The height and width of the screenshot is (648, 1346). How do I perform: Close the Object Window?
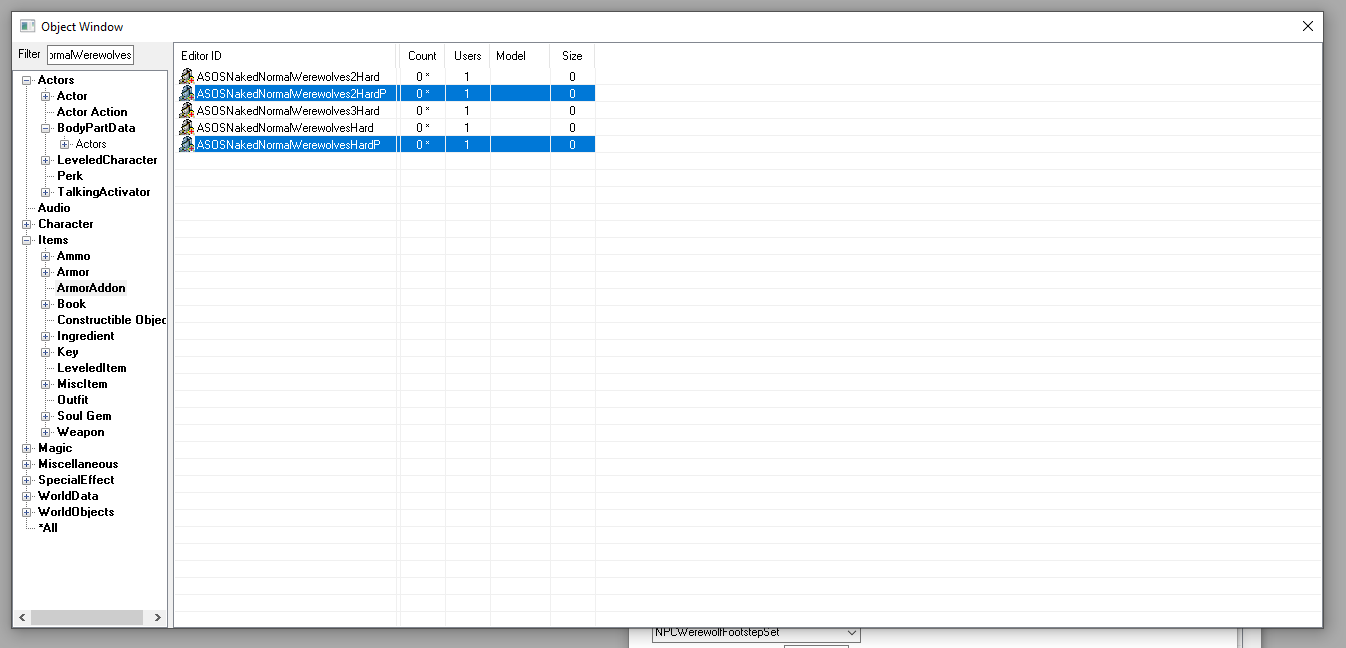pos(1307,26)
